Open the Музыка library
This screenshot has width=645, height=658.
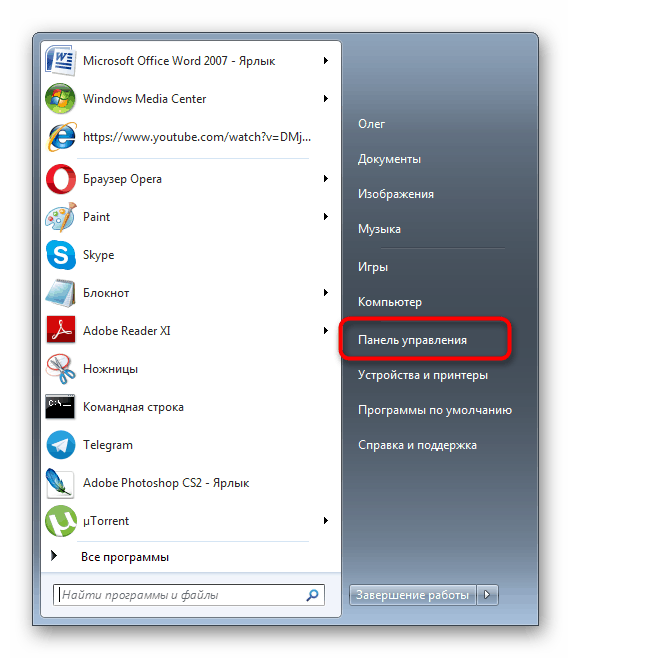(379, 229)
